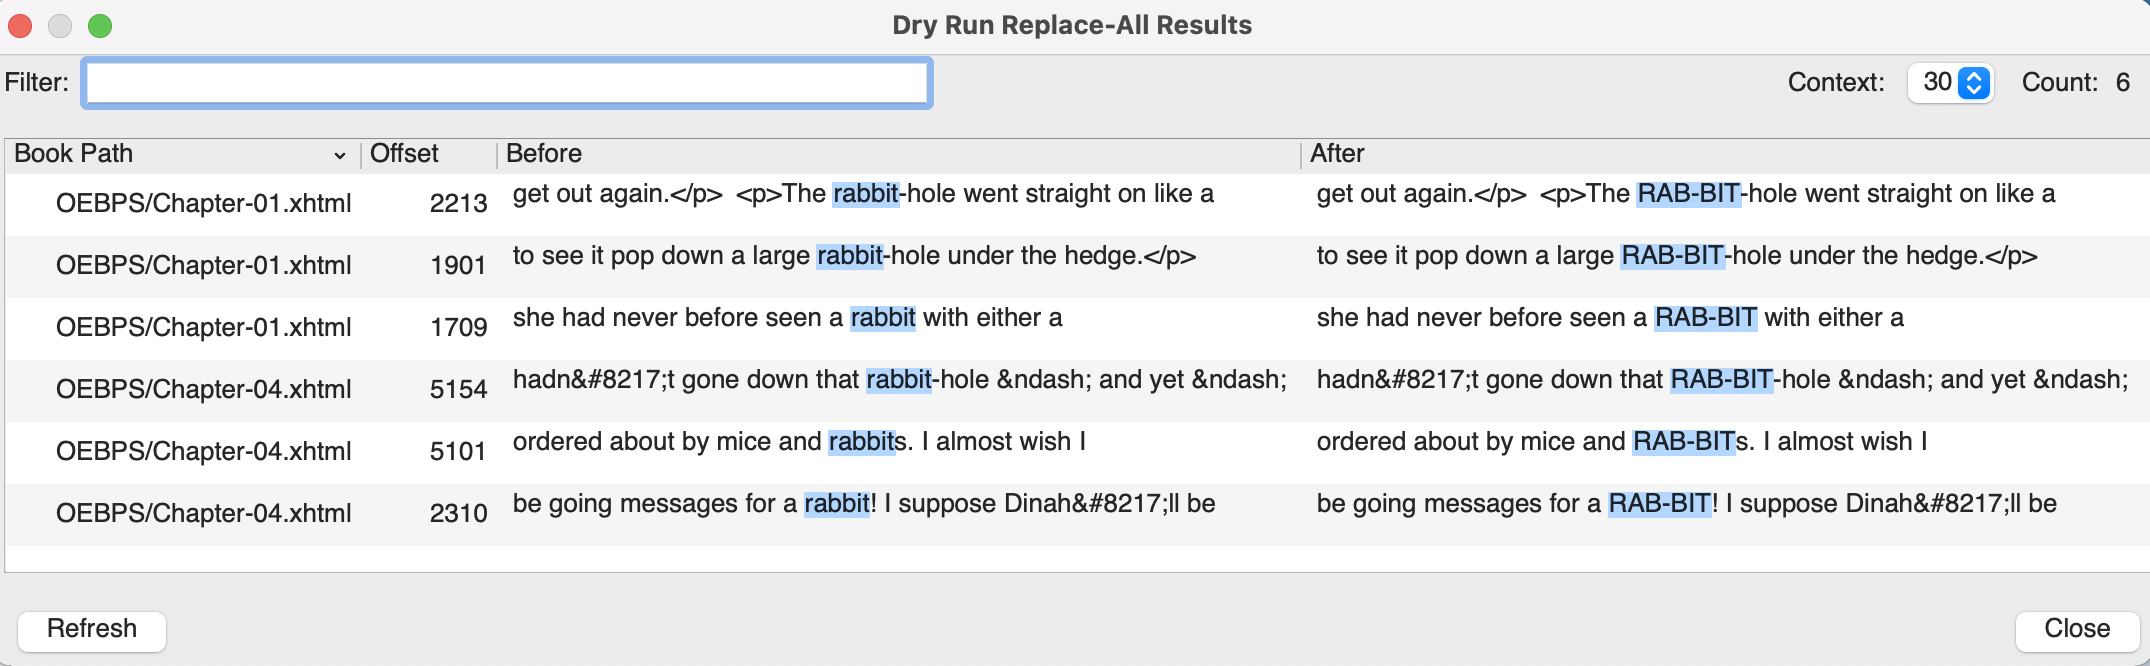
Task: Click the green zoom window button
Action: click(100, 26)
